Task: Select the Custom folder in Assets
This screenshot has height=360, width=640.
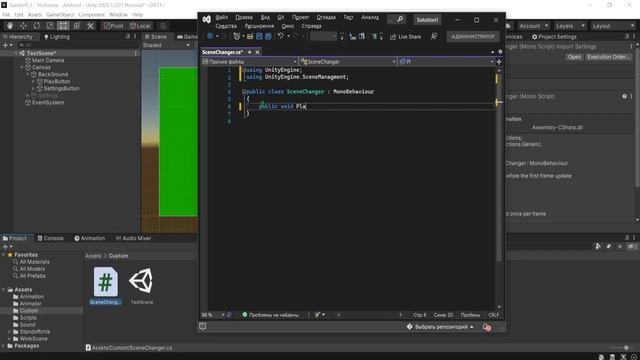Action: [x=29, y=311]
